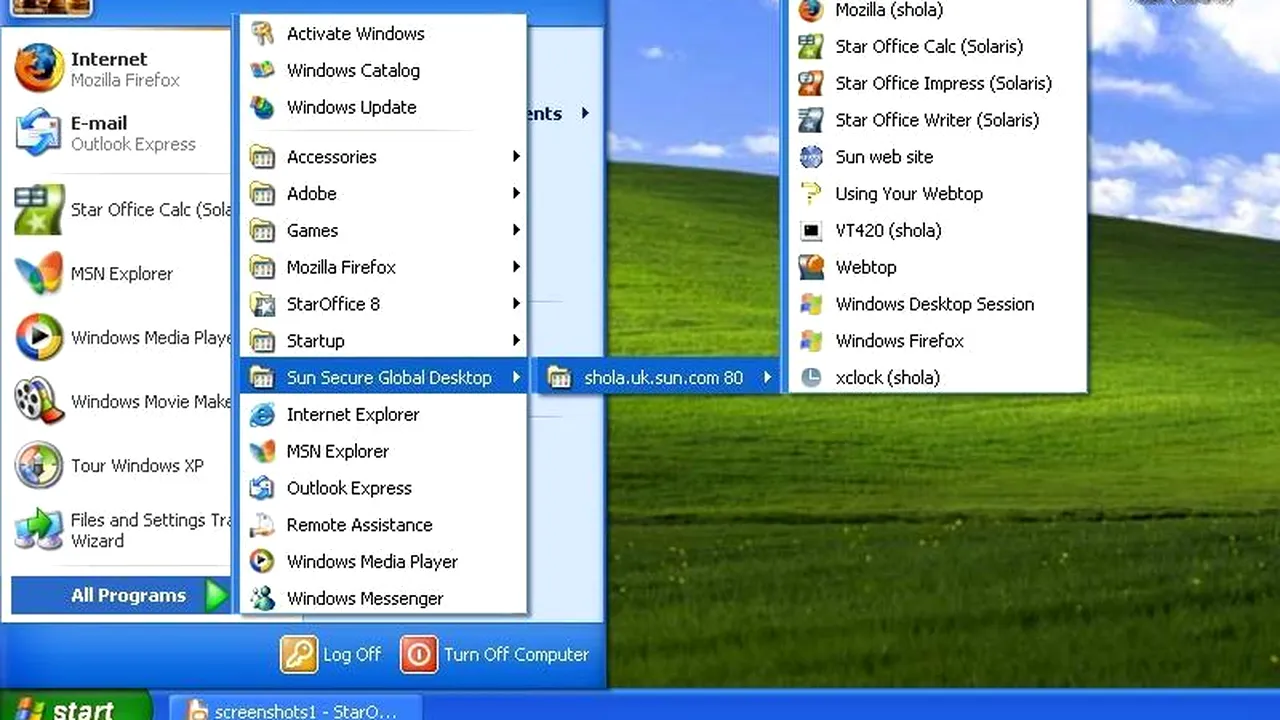The width and height of the screenshot is (1280, 720).
Task: Expand the Accessories submenu
Action: (383, 157)
